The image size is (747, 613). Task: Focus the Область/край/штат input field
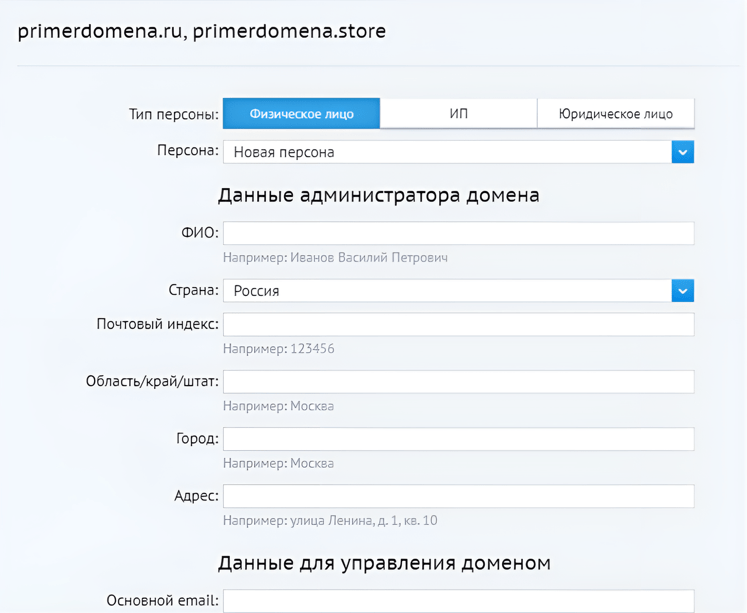point(459,382)
